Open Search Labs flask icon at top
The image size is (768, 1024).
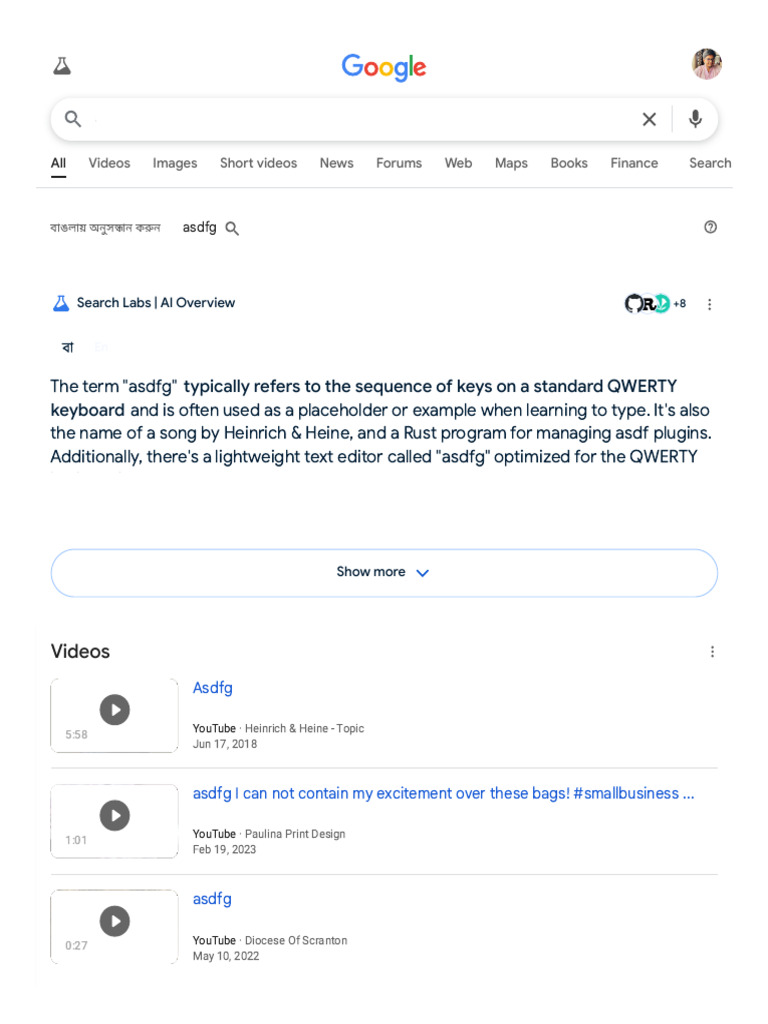[62, 66]
